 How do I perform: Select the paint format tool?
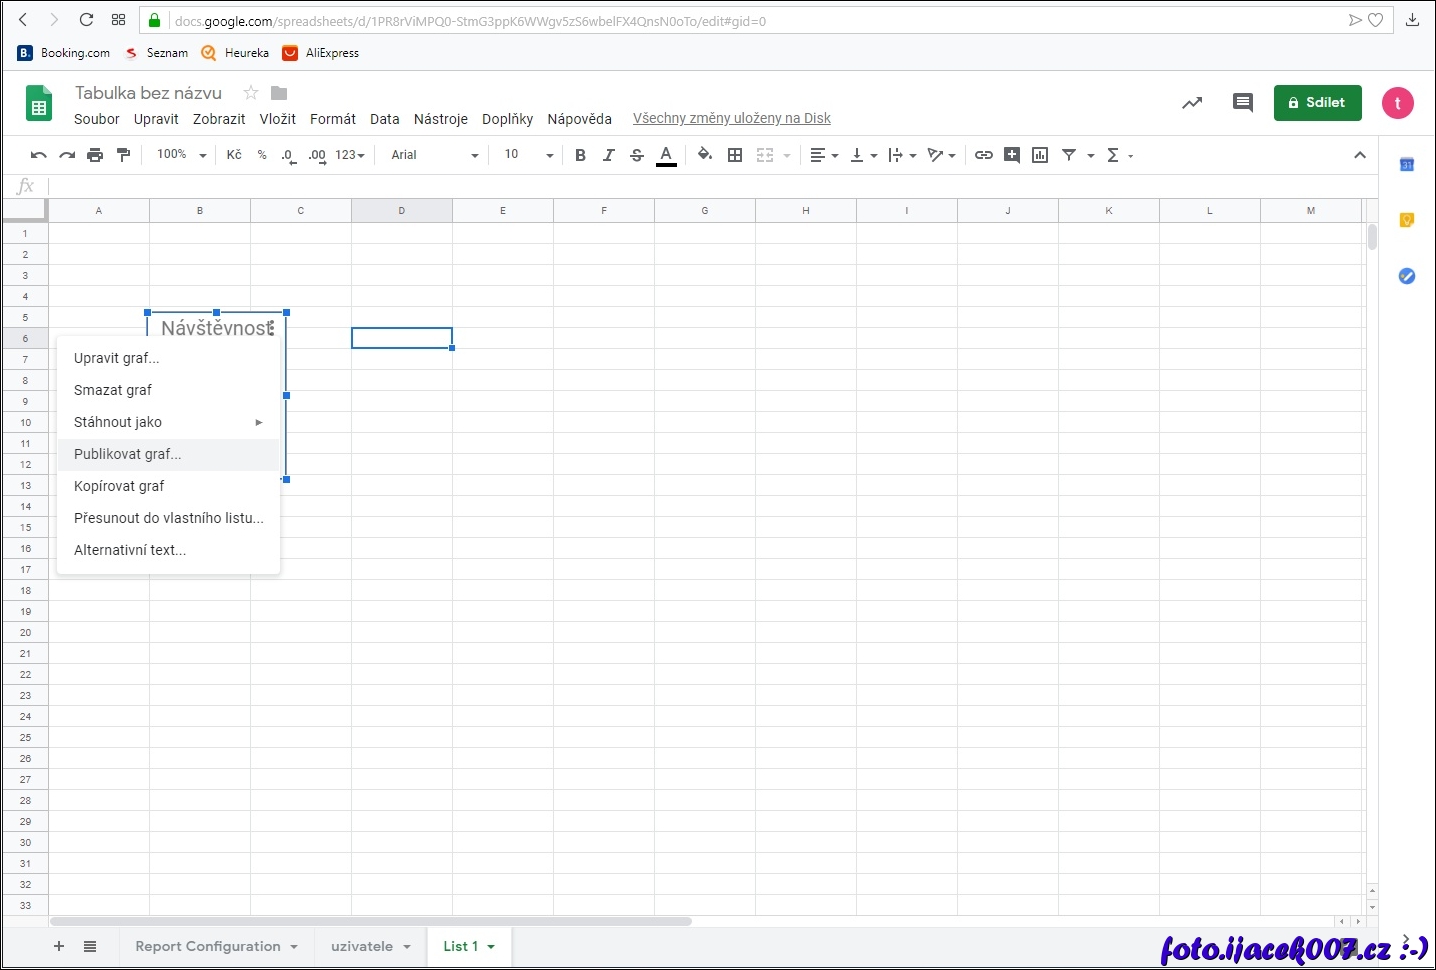pyautogui.click(x=124, y=155)
